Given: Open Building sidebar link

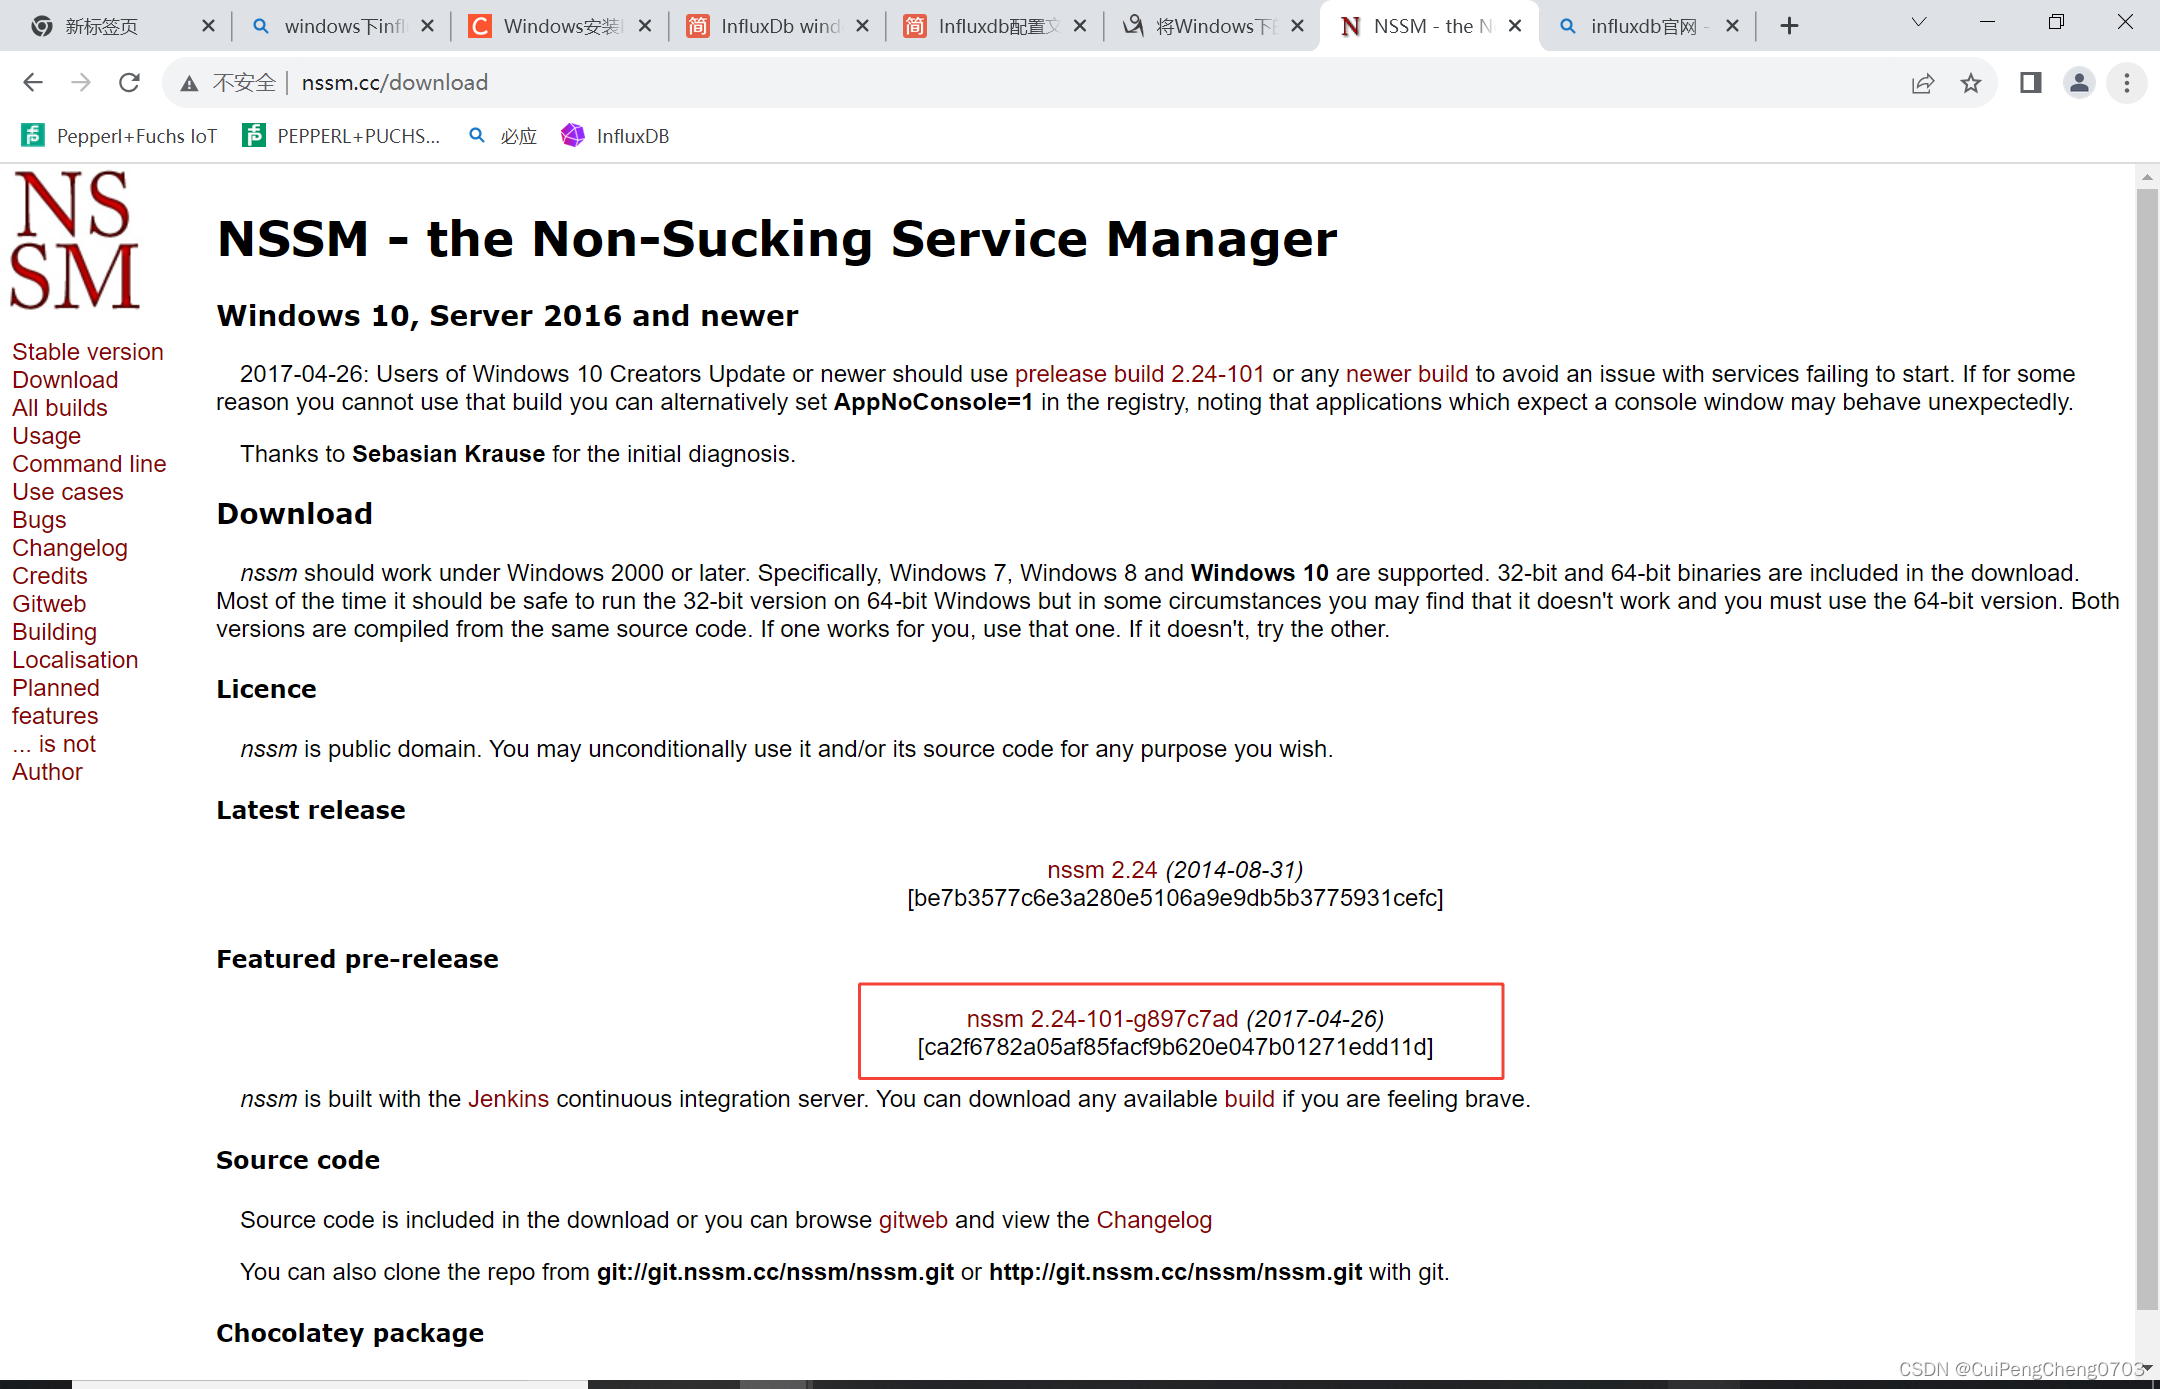Looking at the screenshot, I should (x=54, y=632).
